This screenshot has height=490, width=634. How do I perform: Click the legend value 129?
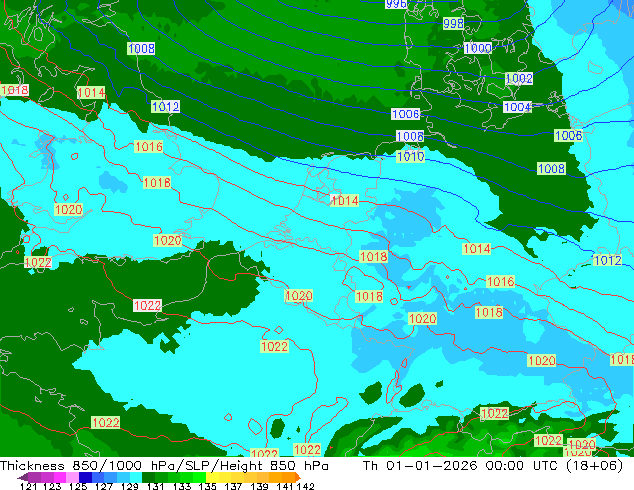[x=130, y=486]
